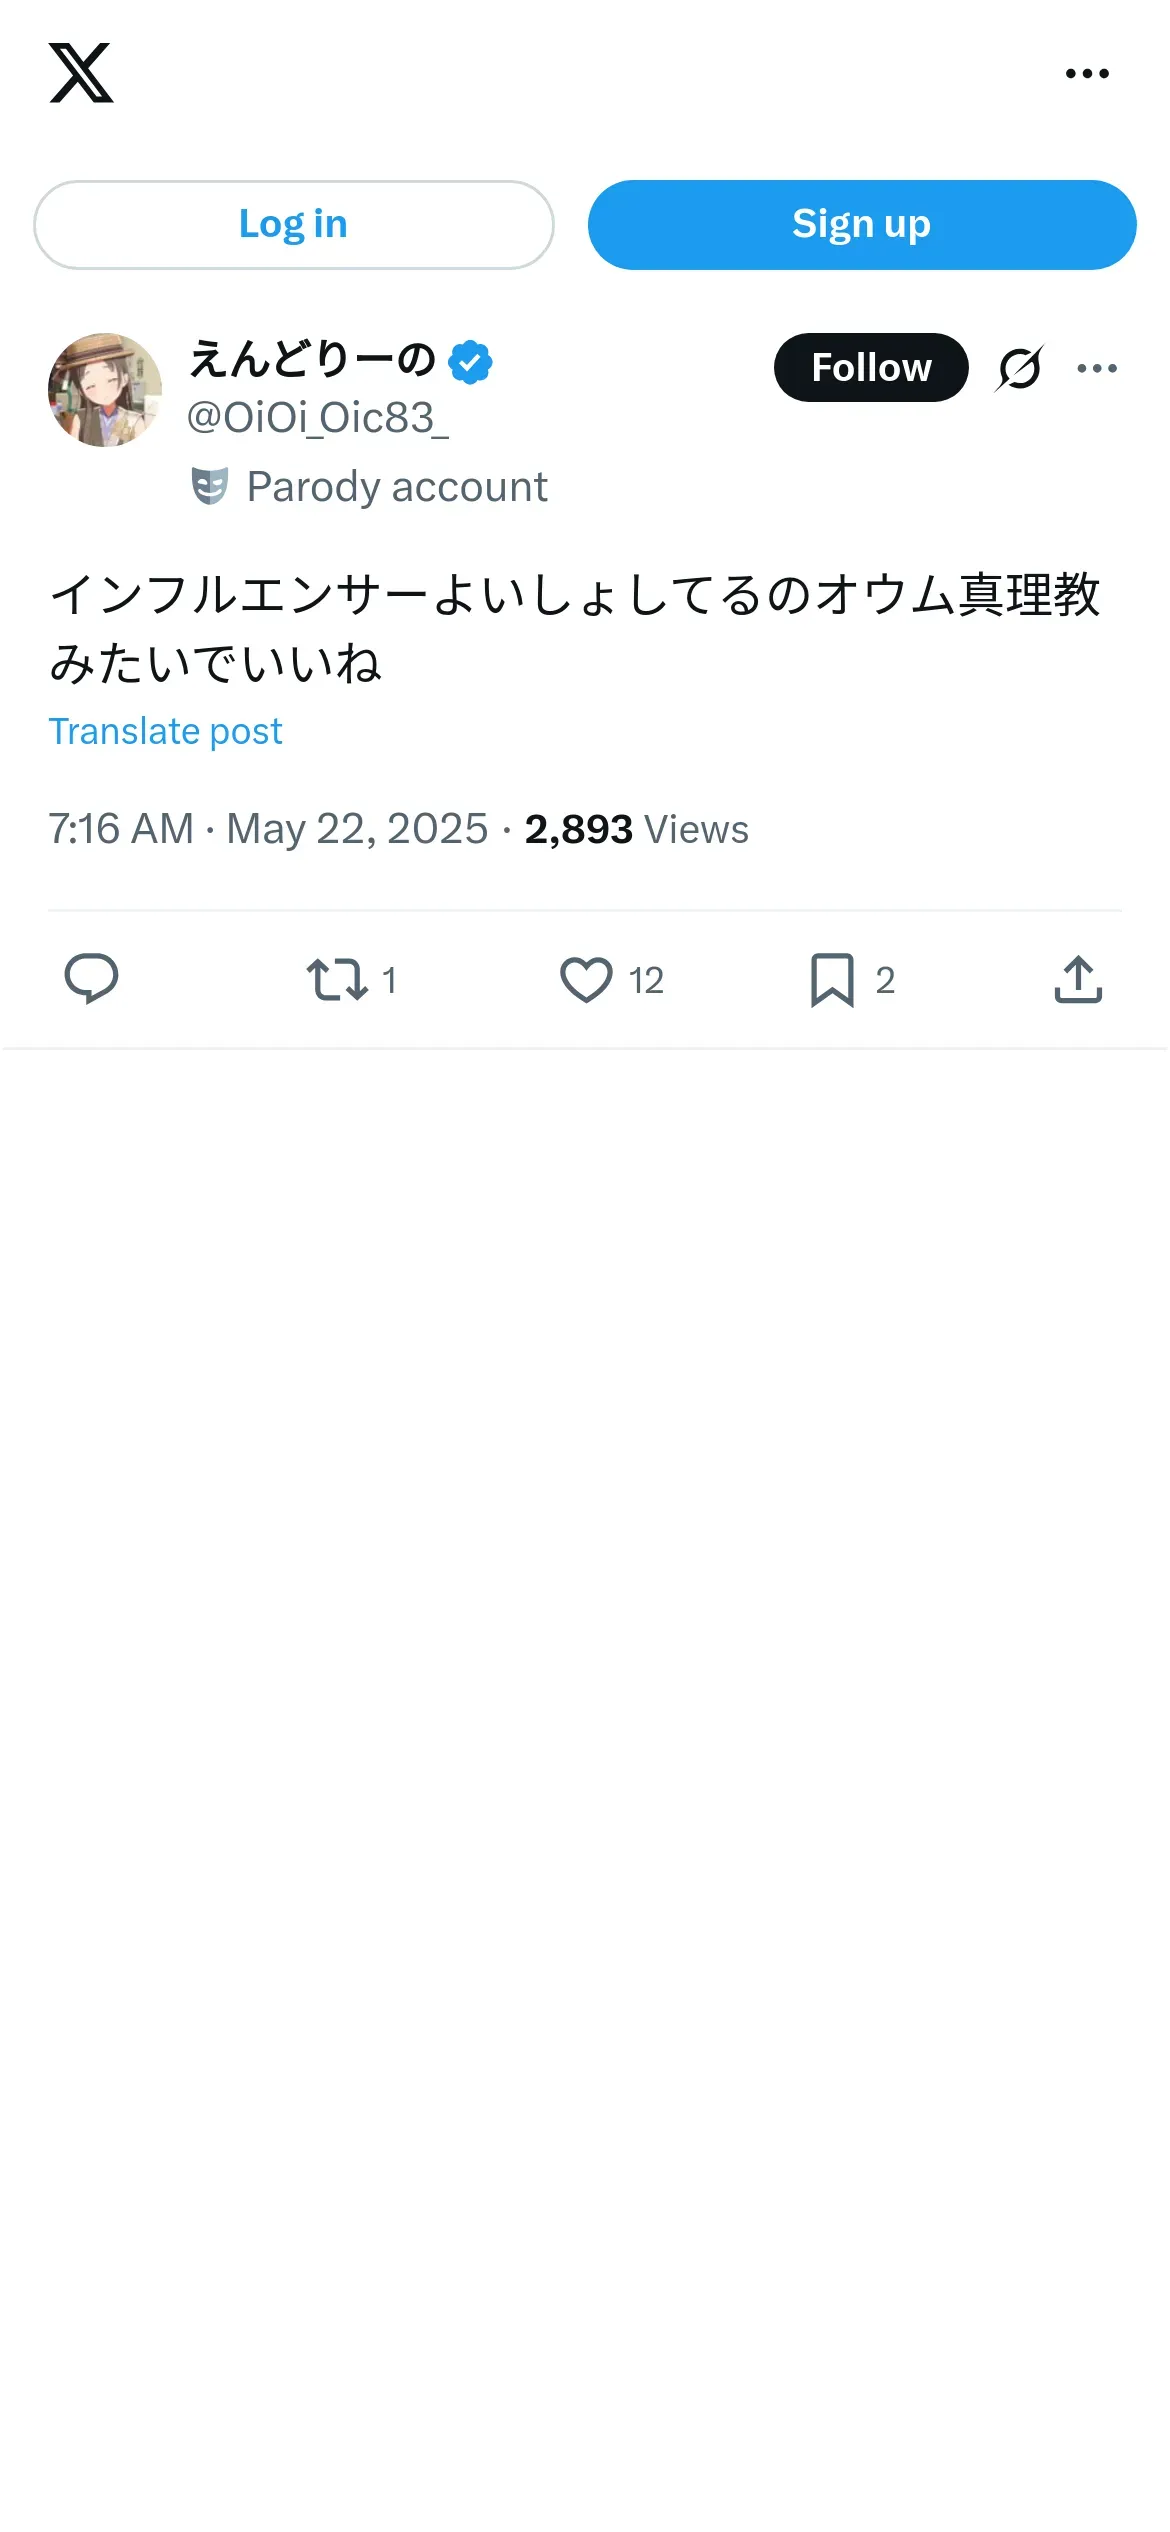
Task: Click the repost arrows icon
Action: [337, 980]
